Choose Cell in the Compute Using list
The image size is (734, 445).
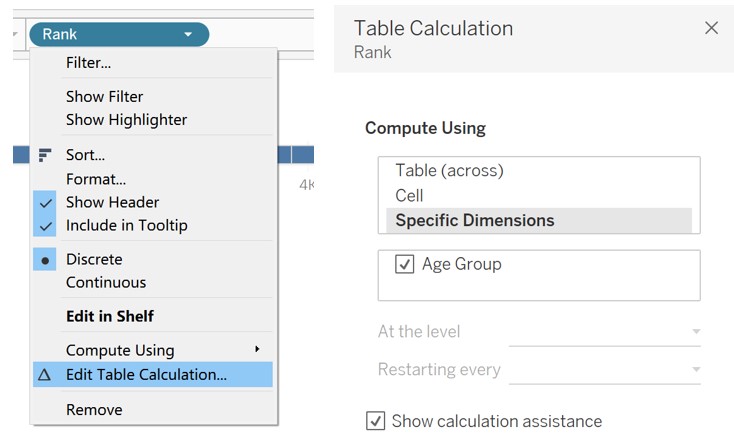[409, 195]
